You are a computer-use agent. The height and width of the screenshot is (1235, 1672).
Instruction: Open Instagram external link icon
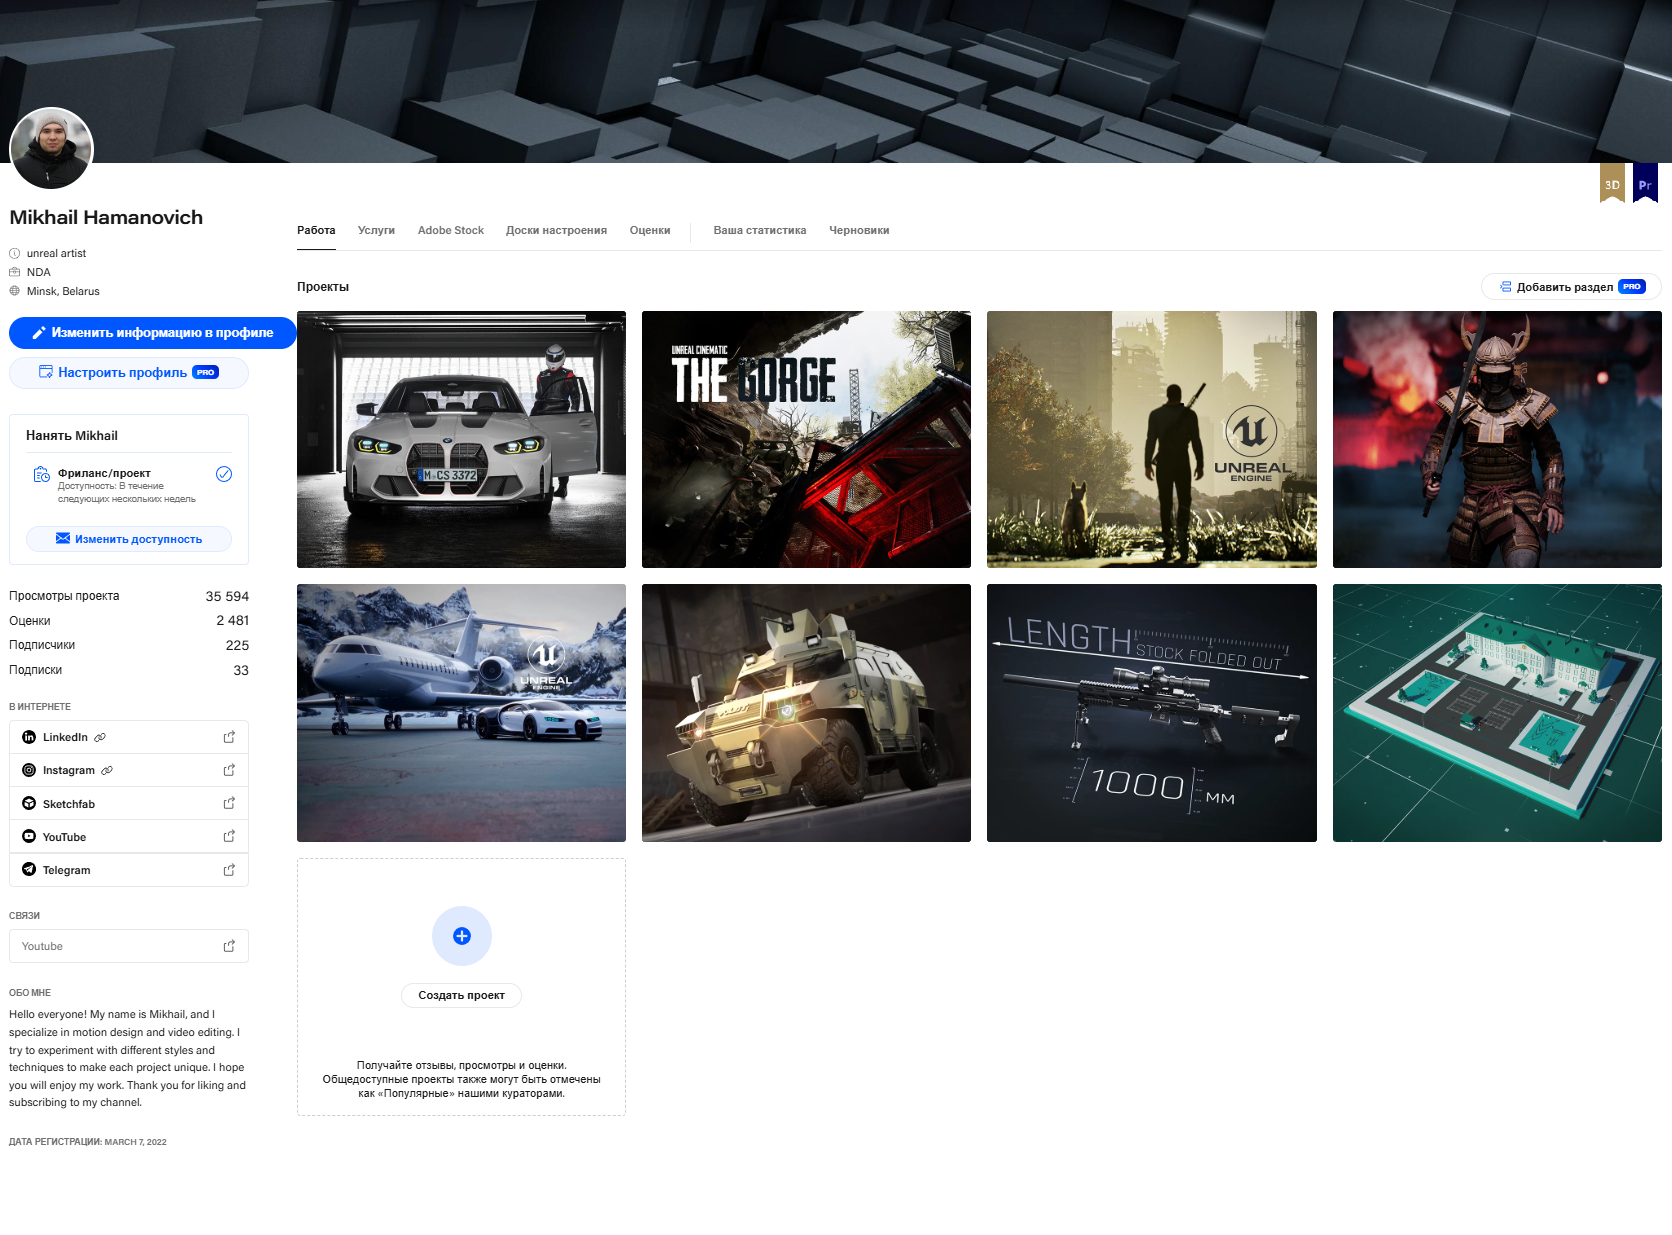pos(229,770)
